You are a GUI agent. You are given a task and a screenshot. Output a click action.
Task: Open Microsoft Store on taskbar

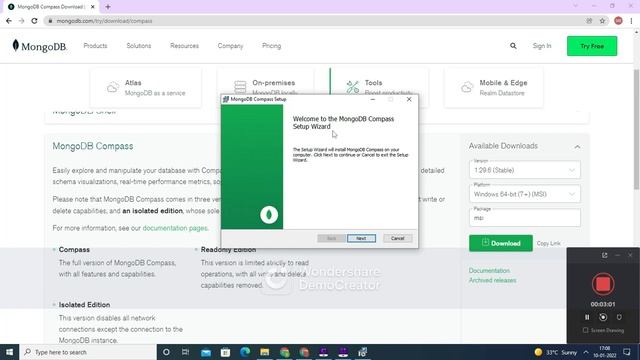[225, 352]
